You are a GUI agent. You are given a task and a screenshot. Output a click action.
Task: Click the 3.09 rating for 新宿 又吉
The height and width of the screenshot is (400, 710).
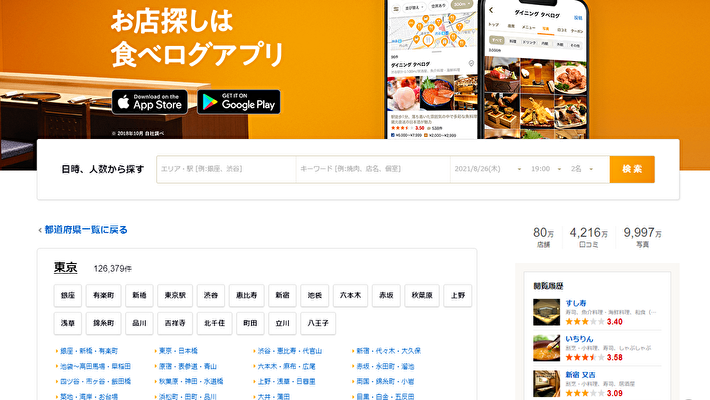614,394
